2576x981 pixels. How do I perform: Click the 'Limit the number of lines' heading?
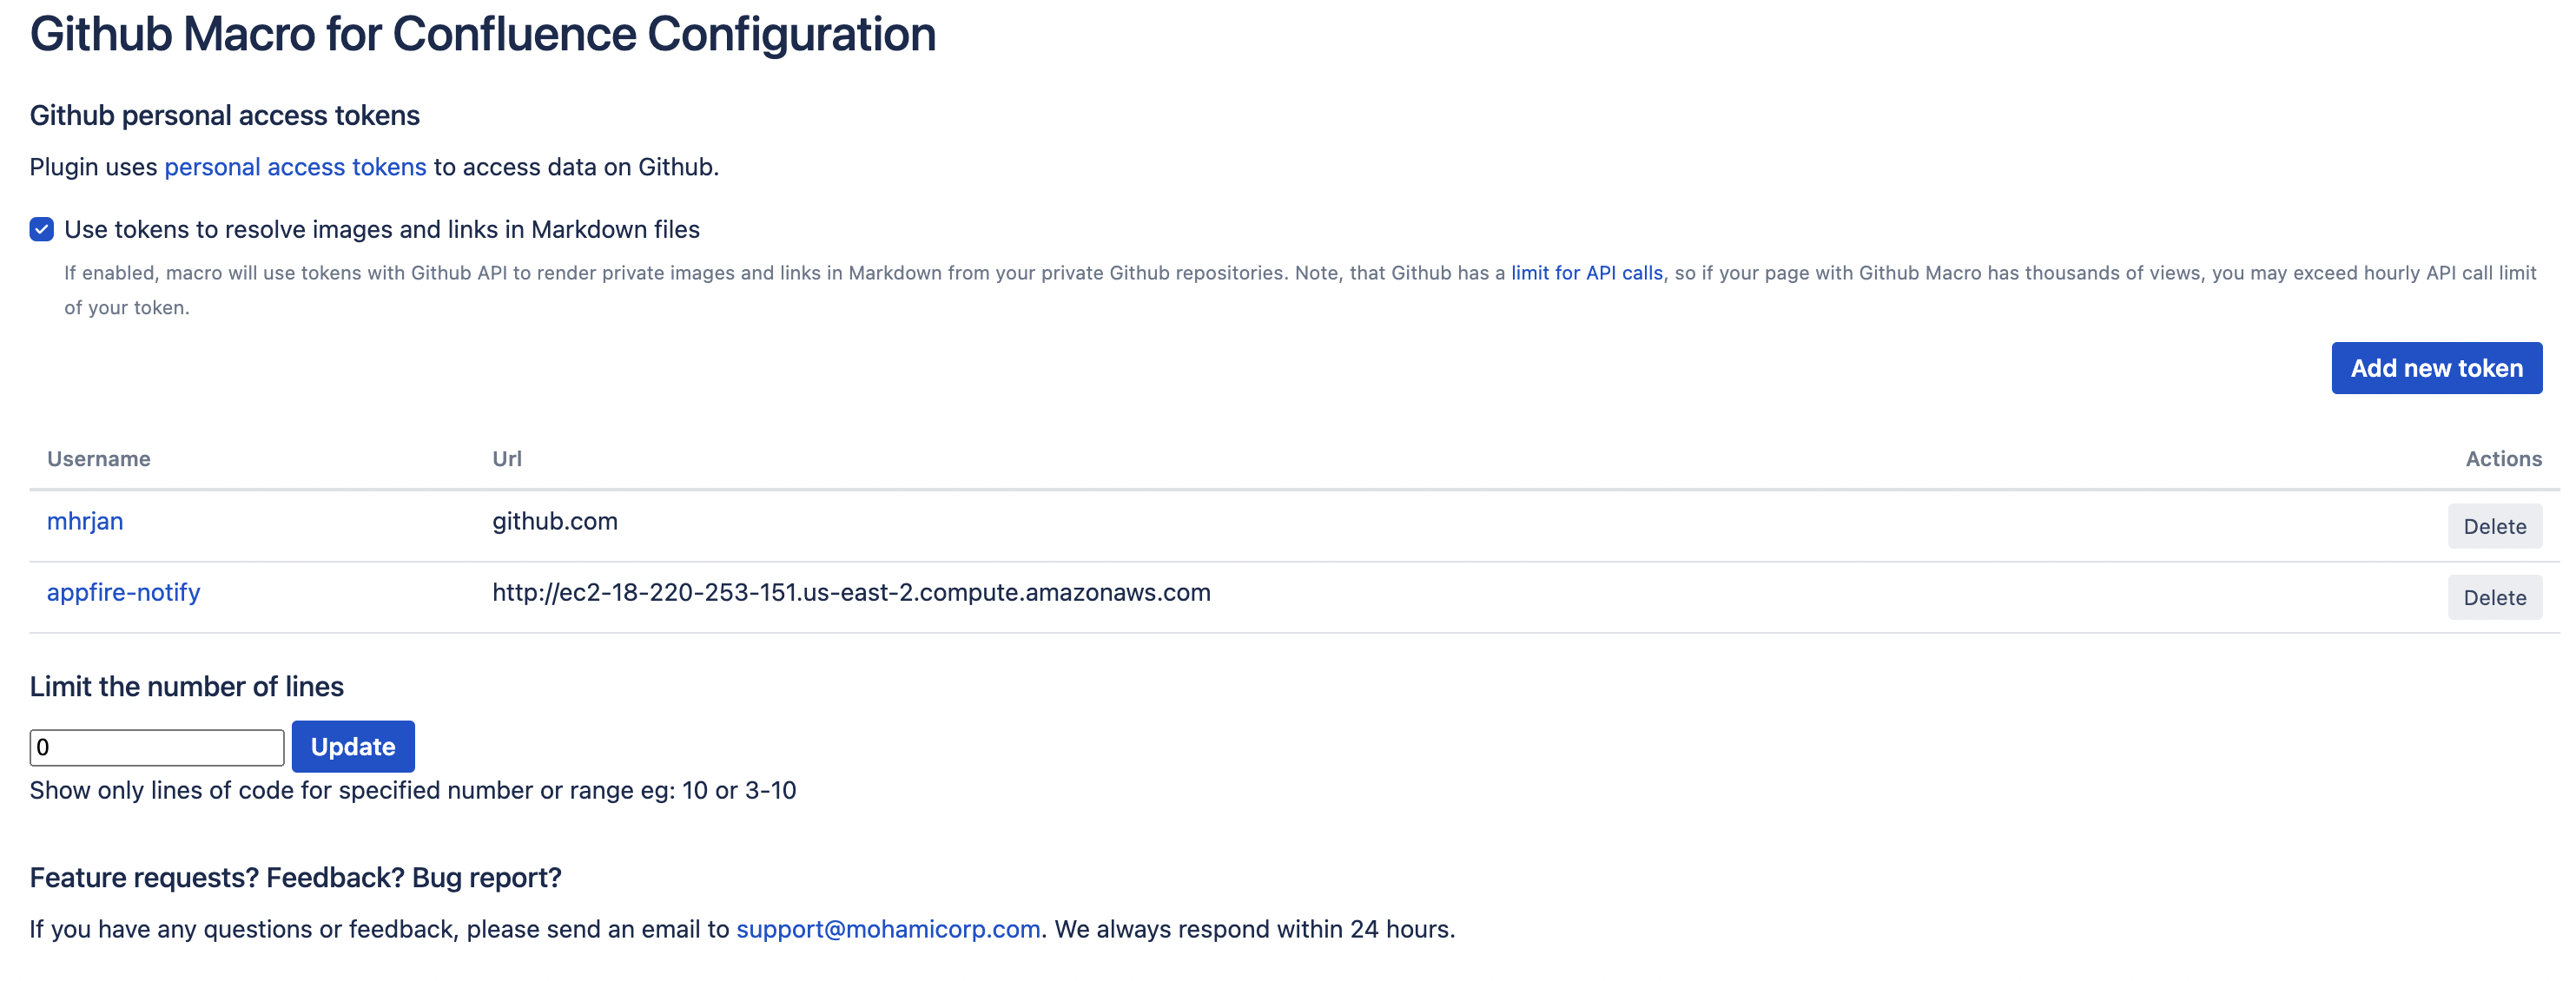[x=187, y=687]
